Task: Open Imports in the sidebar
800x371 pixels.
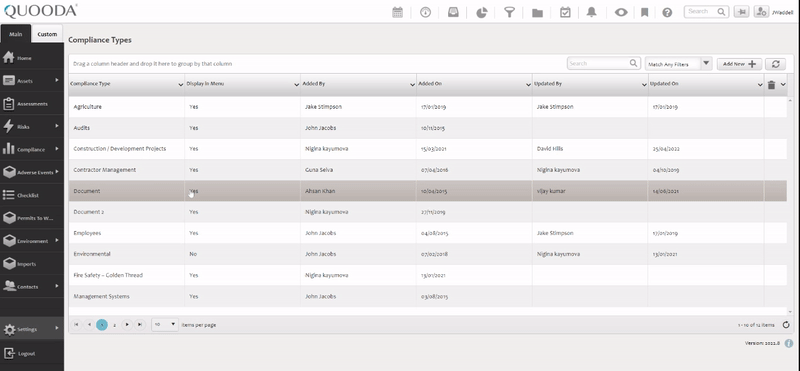Action: pyautogui.click(x=32, y=264)
